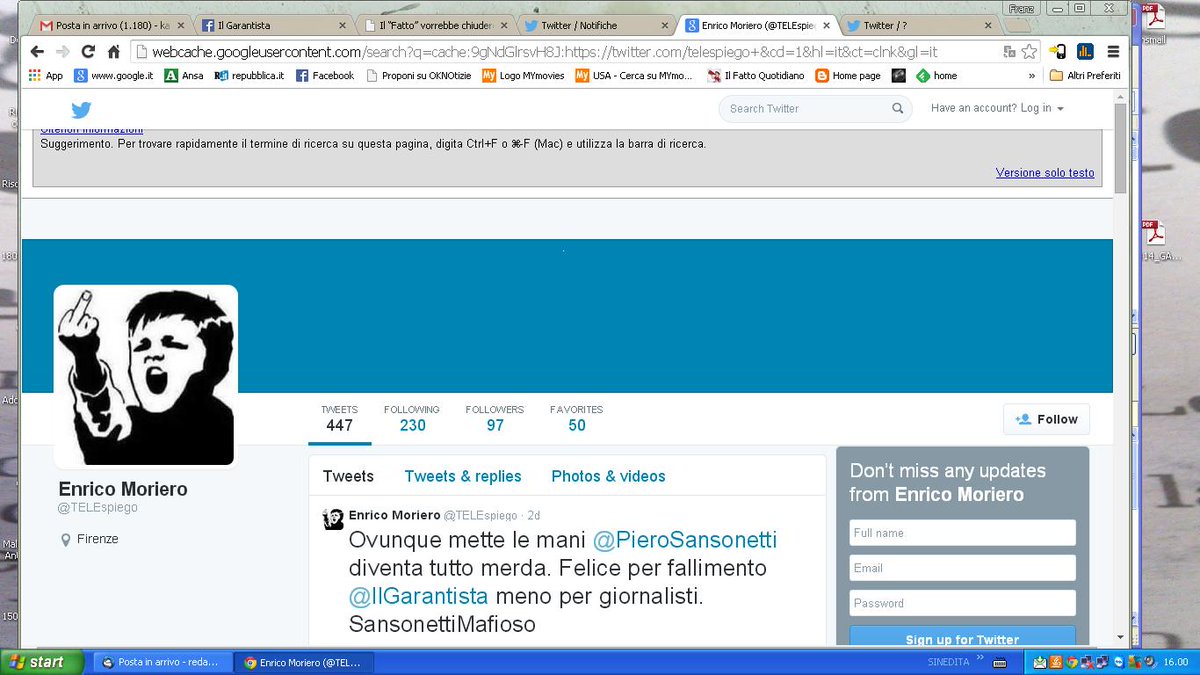Switch to Posta in arrivo Gmail tab

click(x=110, y=25)
